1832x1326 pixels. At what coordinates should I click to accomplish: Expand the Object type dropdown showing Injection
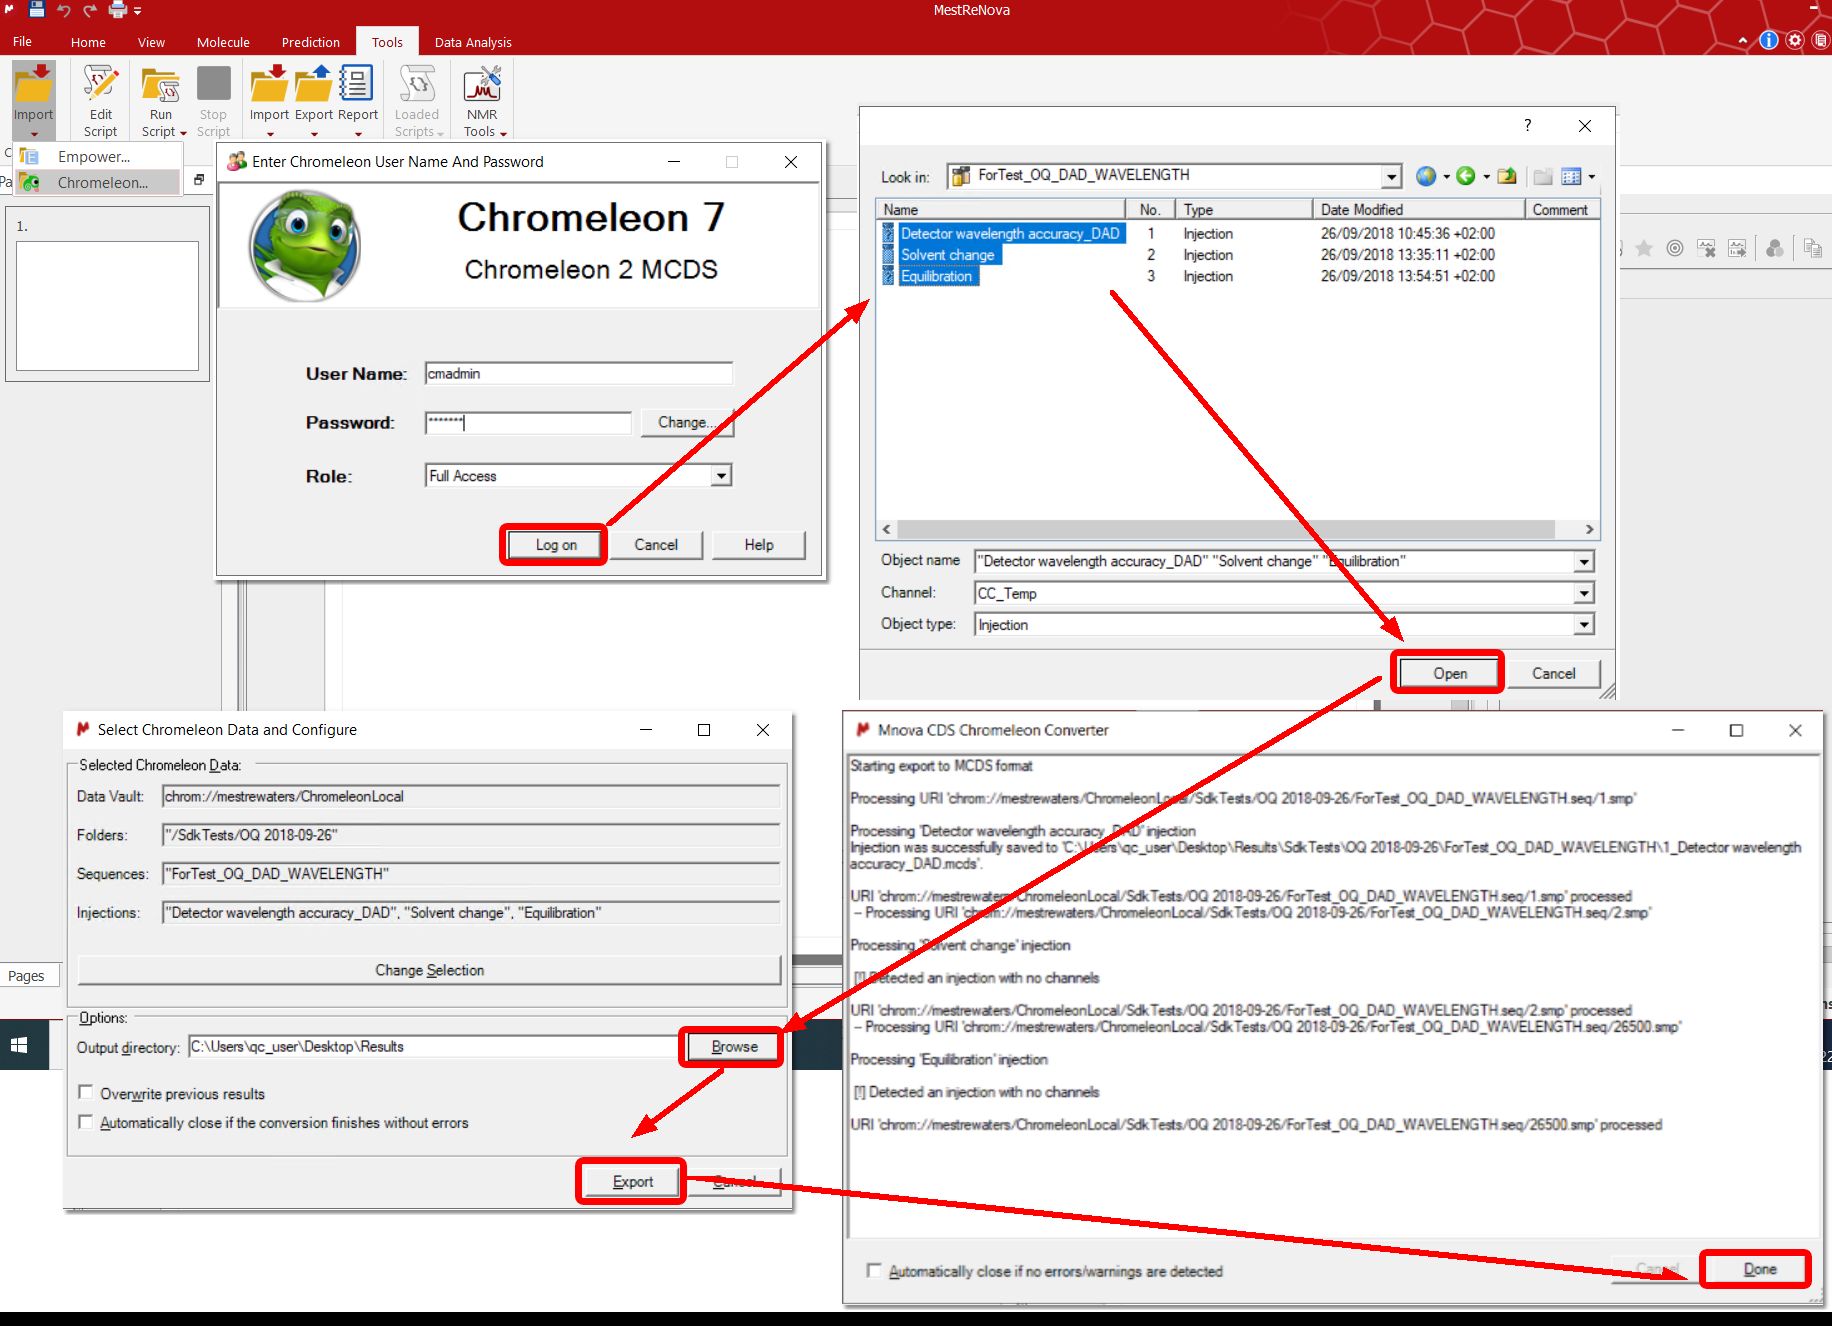pos(1583,625)
